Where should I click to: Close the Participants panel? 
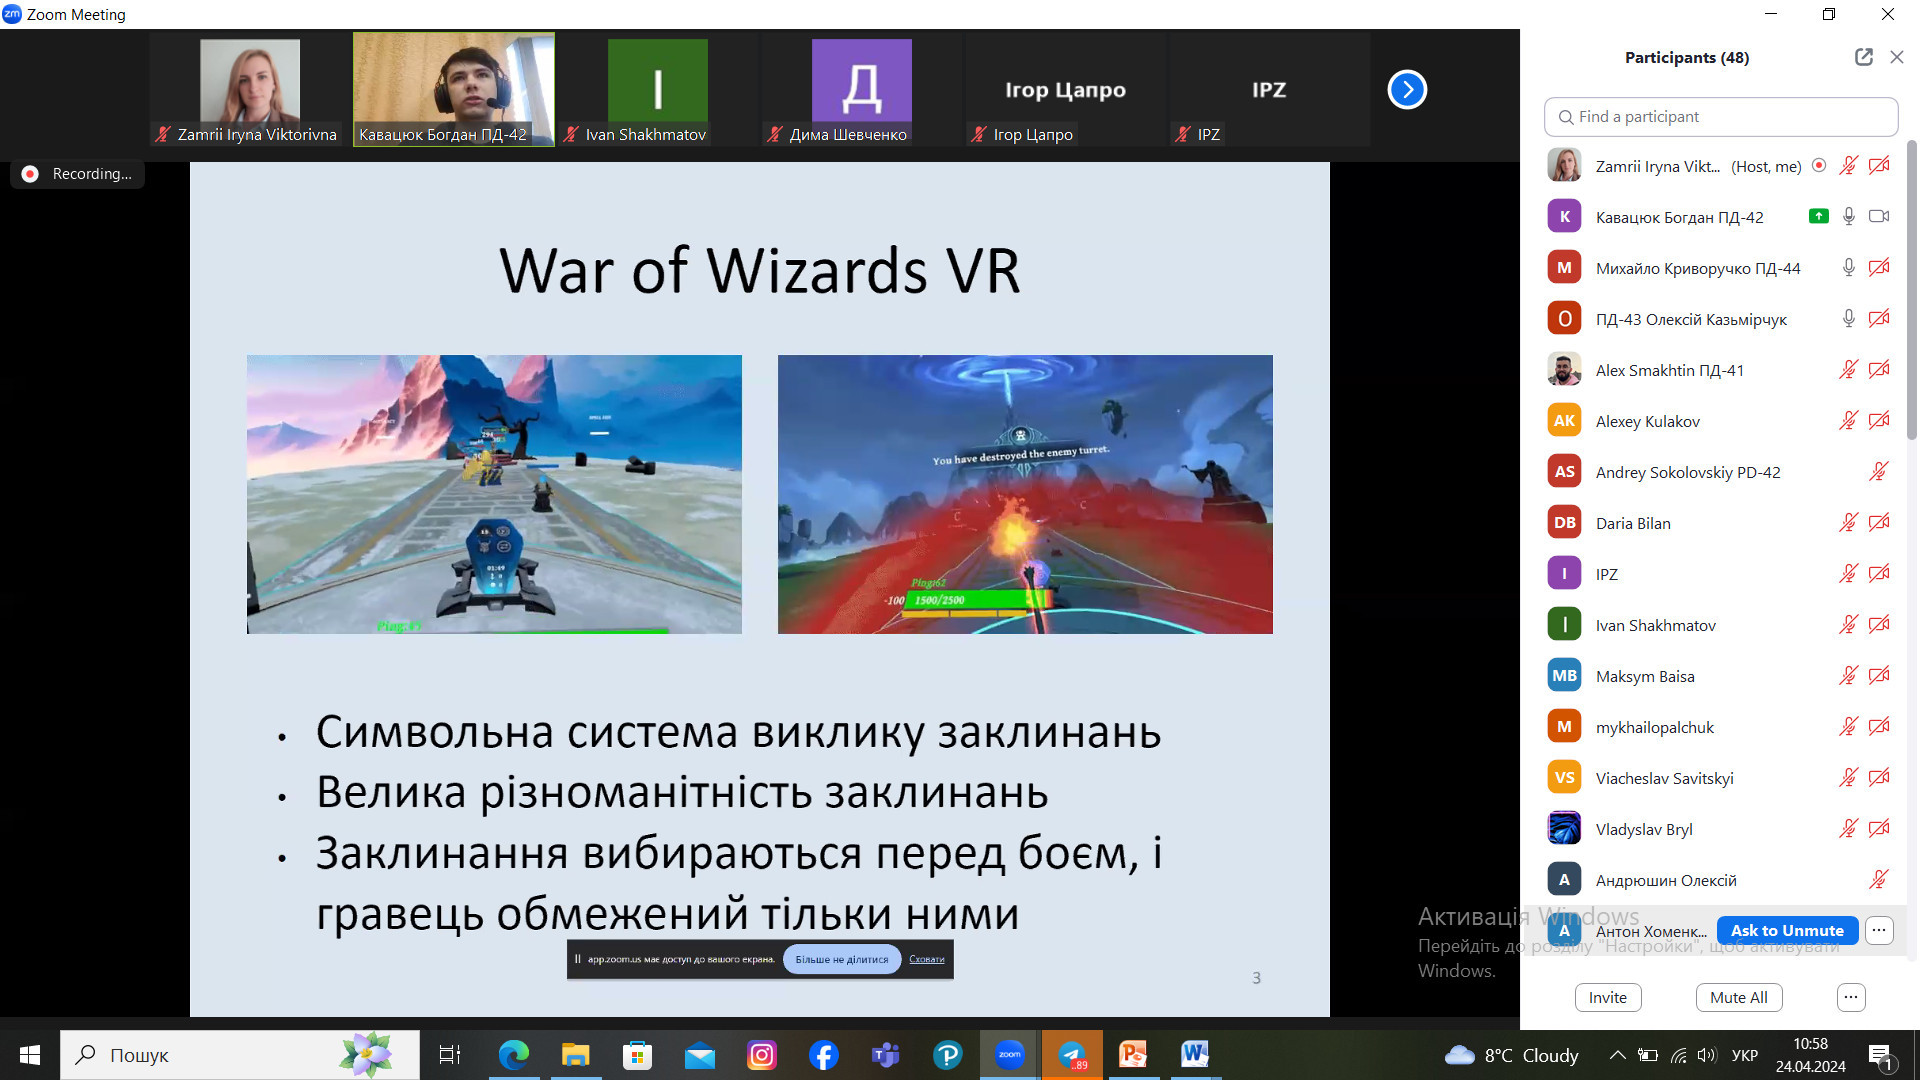tap(1896, 57)
